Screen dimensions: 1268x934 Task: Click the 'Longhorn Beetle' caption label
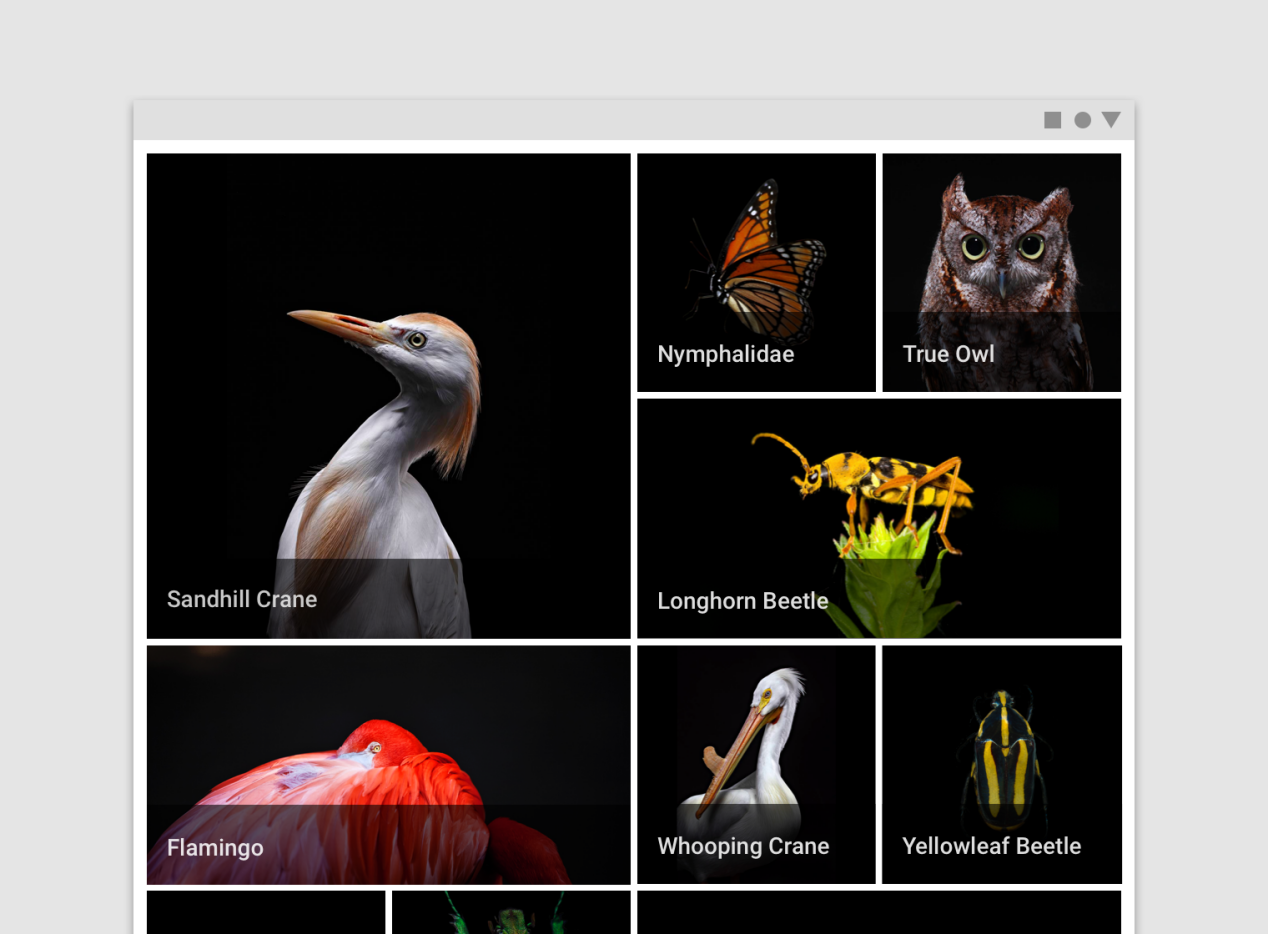point(743,601)
